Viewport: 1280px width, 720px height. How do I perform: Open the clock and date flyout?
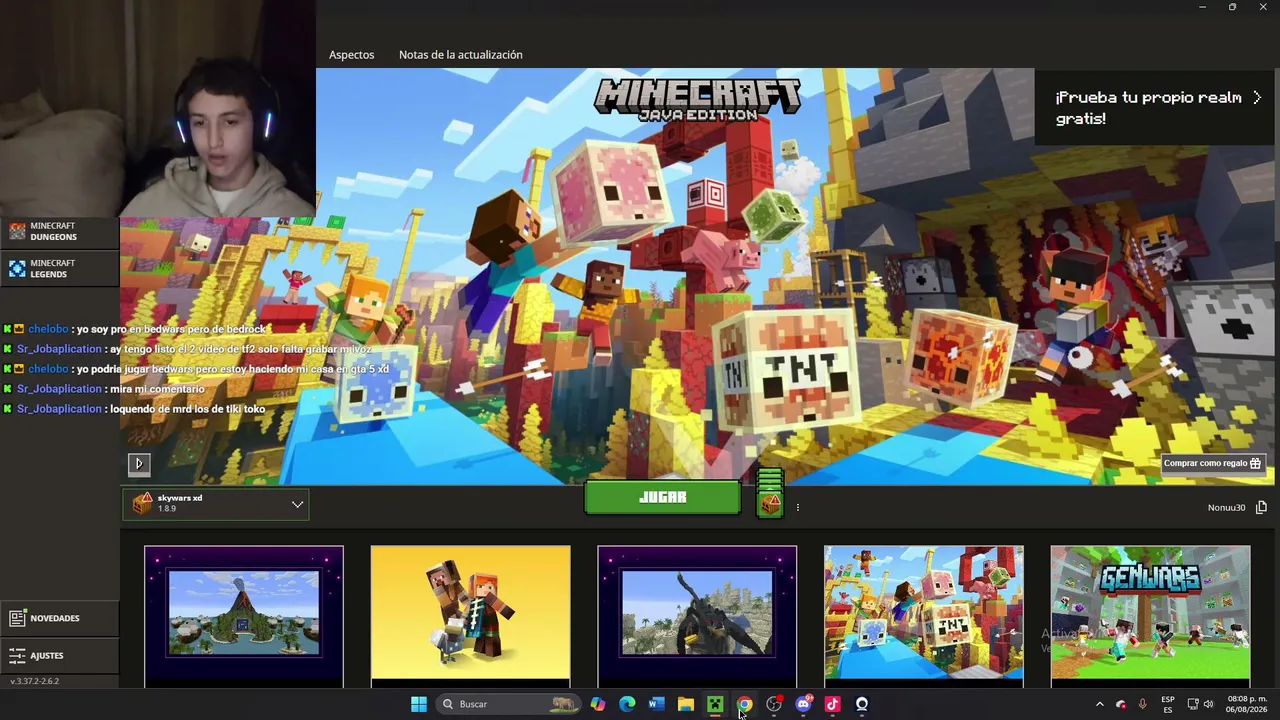(x=1247, y=704)
